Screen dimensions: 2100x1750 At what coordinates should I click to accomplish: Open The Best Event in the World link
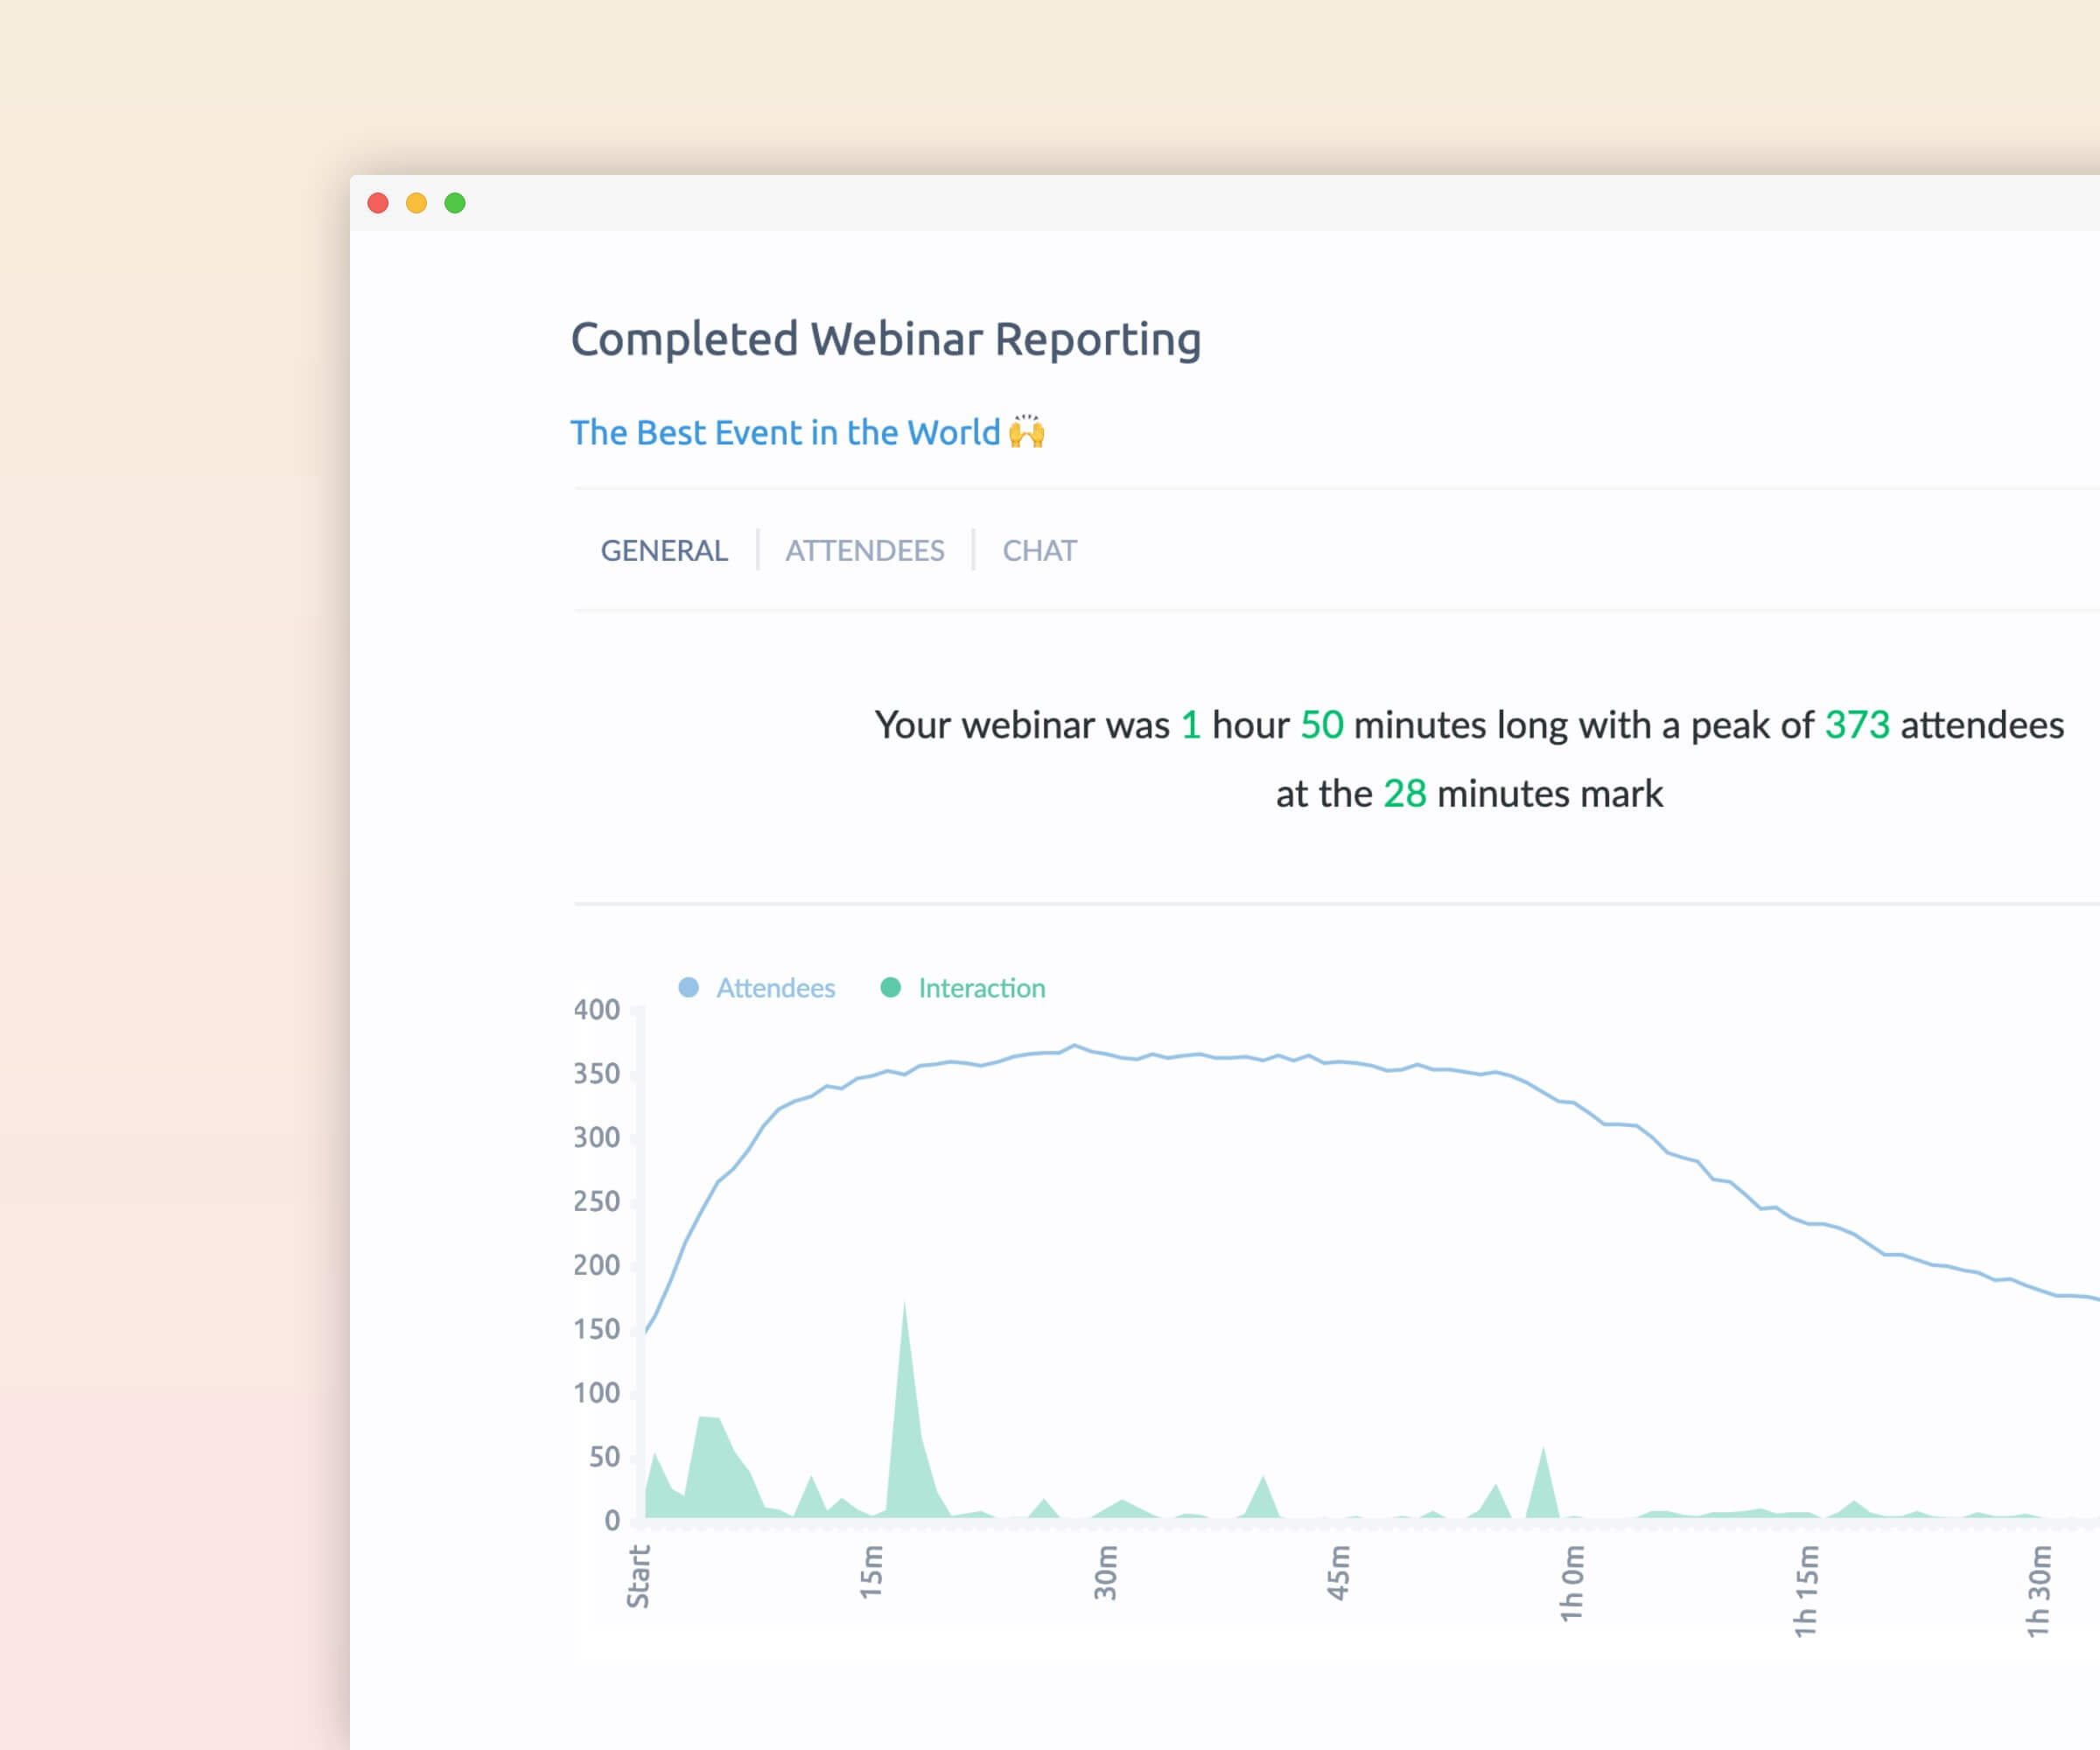point(785,432)
